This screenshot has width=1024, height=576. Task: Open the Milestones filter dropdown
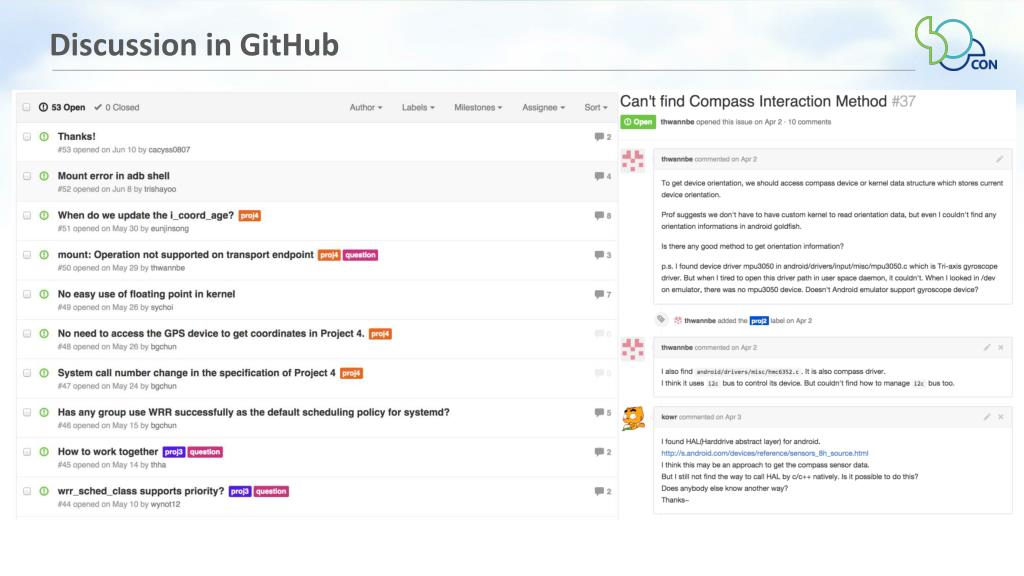(478, 107)
